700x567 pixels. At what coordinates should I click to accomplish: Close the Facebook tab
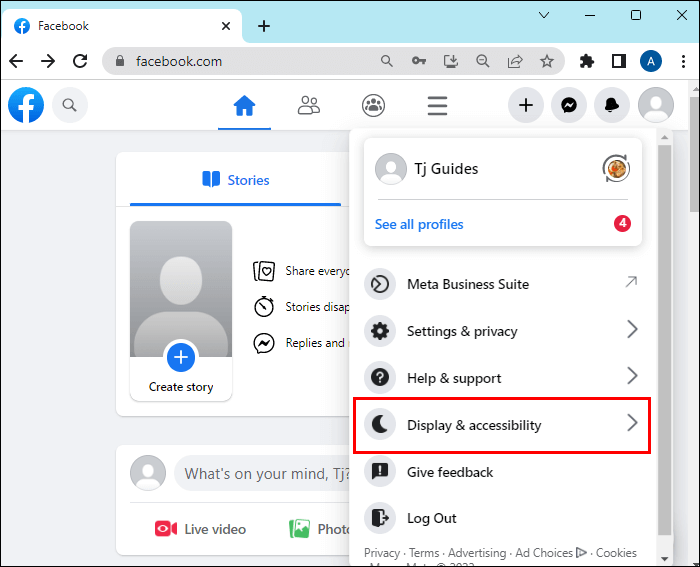coord(226,26)
